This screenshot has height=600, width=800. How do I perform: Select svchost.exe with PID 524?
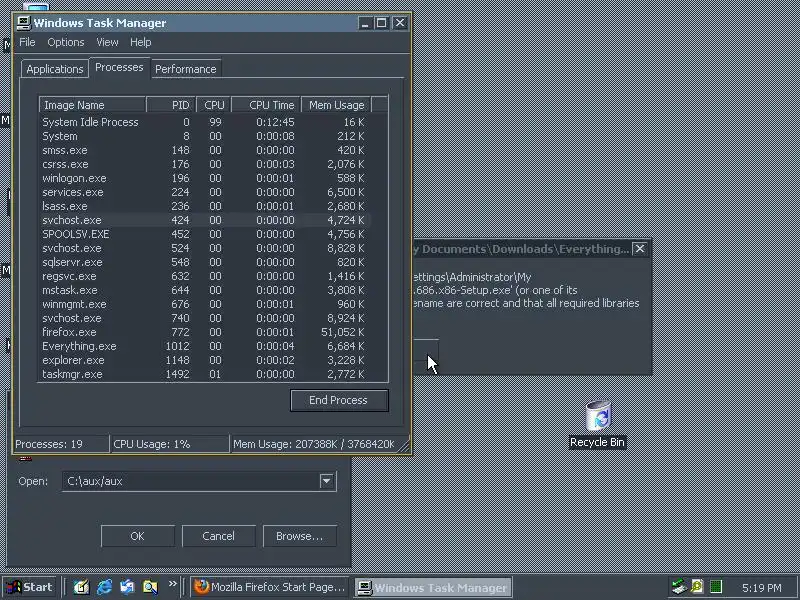pos(205,248)
